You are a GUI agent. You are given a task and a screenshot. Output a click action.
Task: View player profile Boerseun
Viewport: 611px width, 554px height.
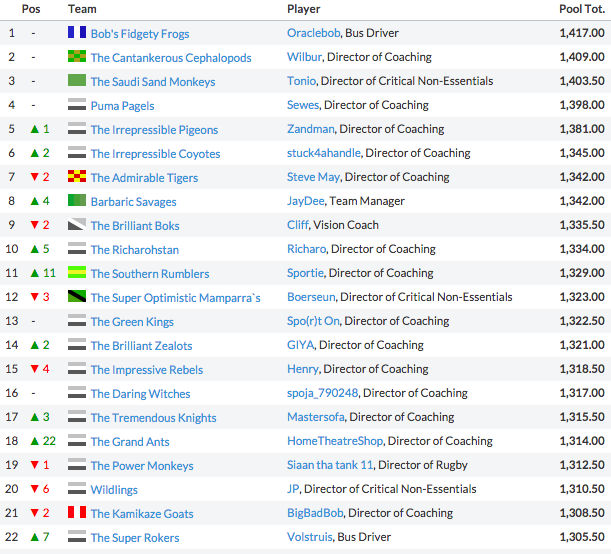click(311, 297)
